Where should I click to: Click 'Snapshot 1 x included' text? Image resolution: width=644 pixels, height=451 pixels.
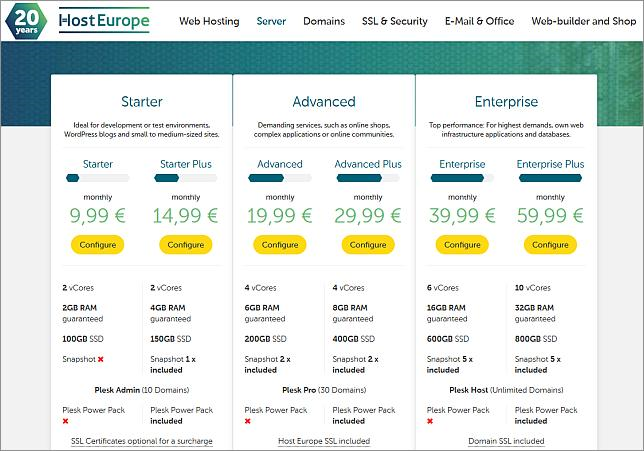(x=173, y=364)
